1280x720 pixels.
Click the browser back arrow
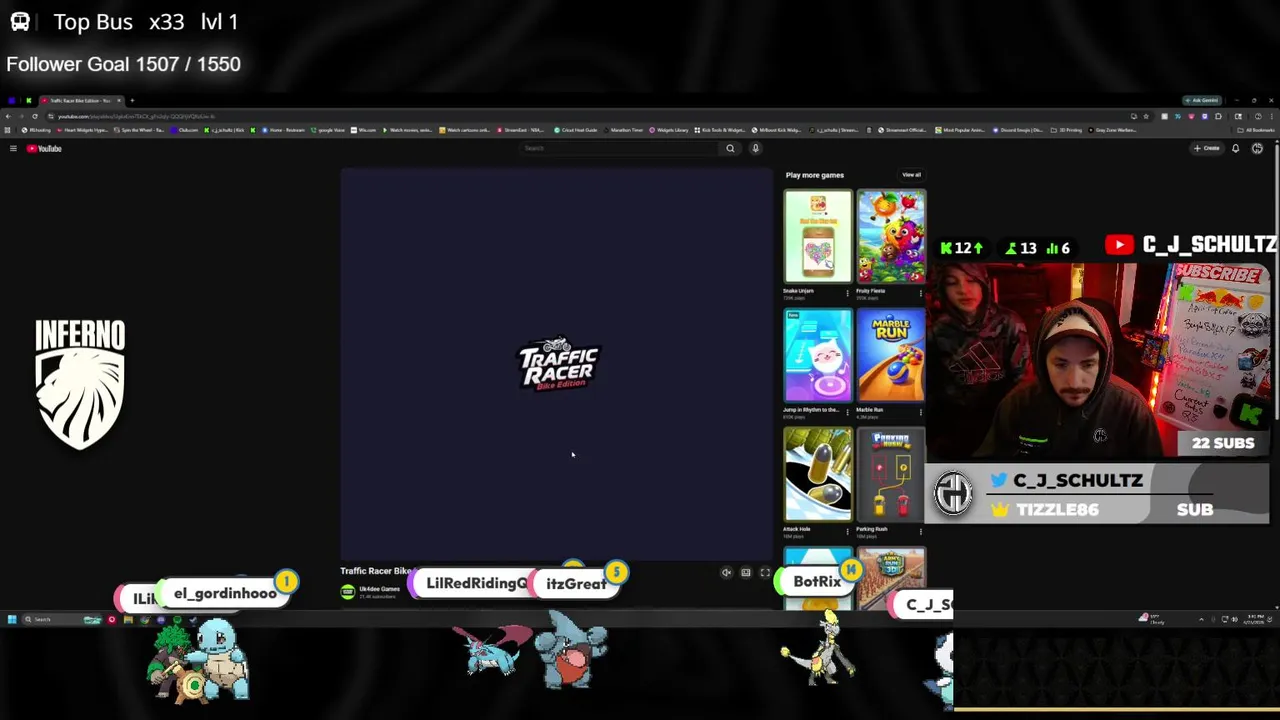[x=8, y=116]
